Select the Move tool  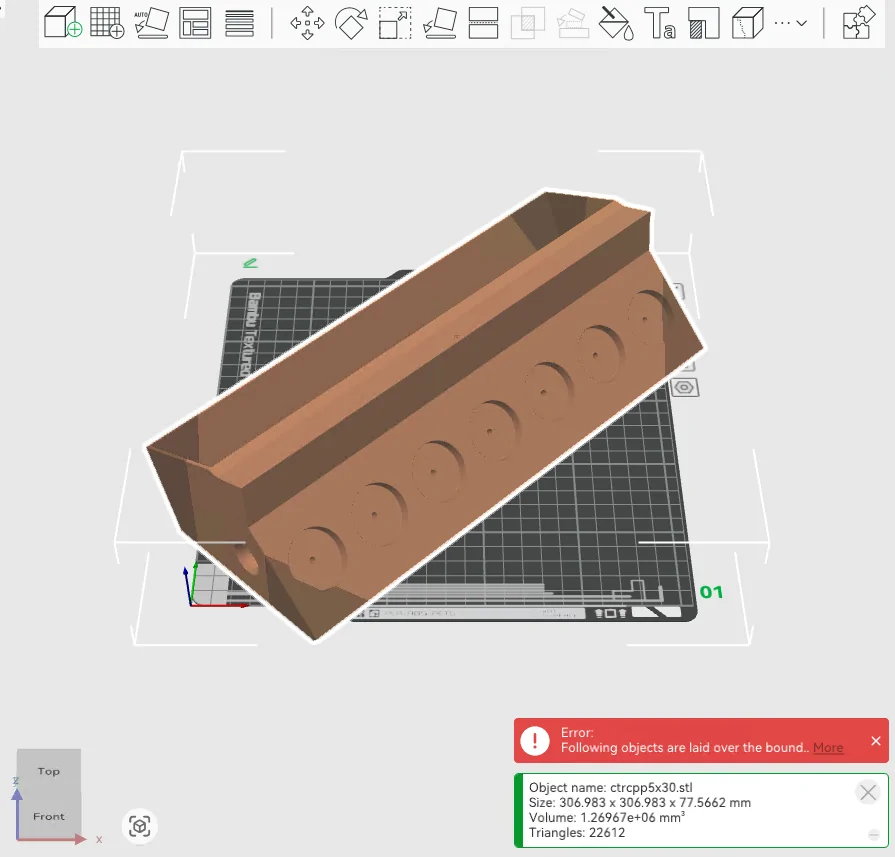coord(307,23)
